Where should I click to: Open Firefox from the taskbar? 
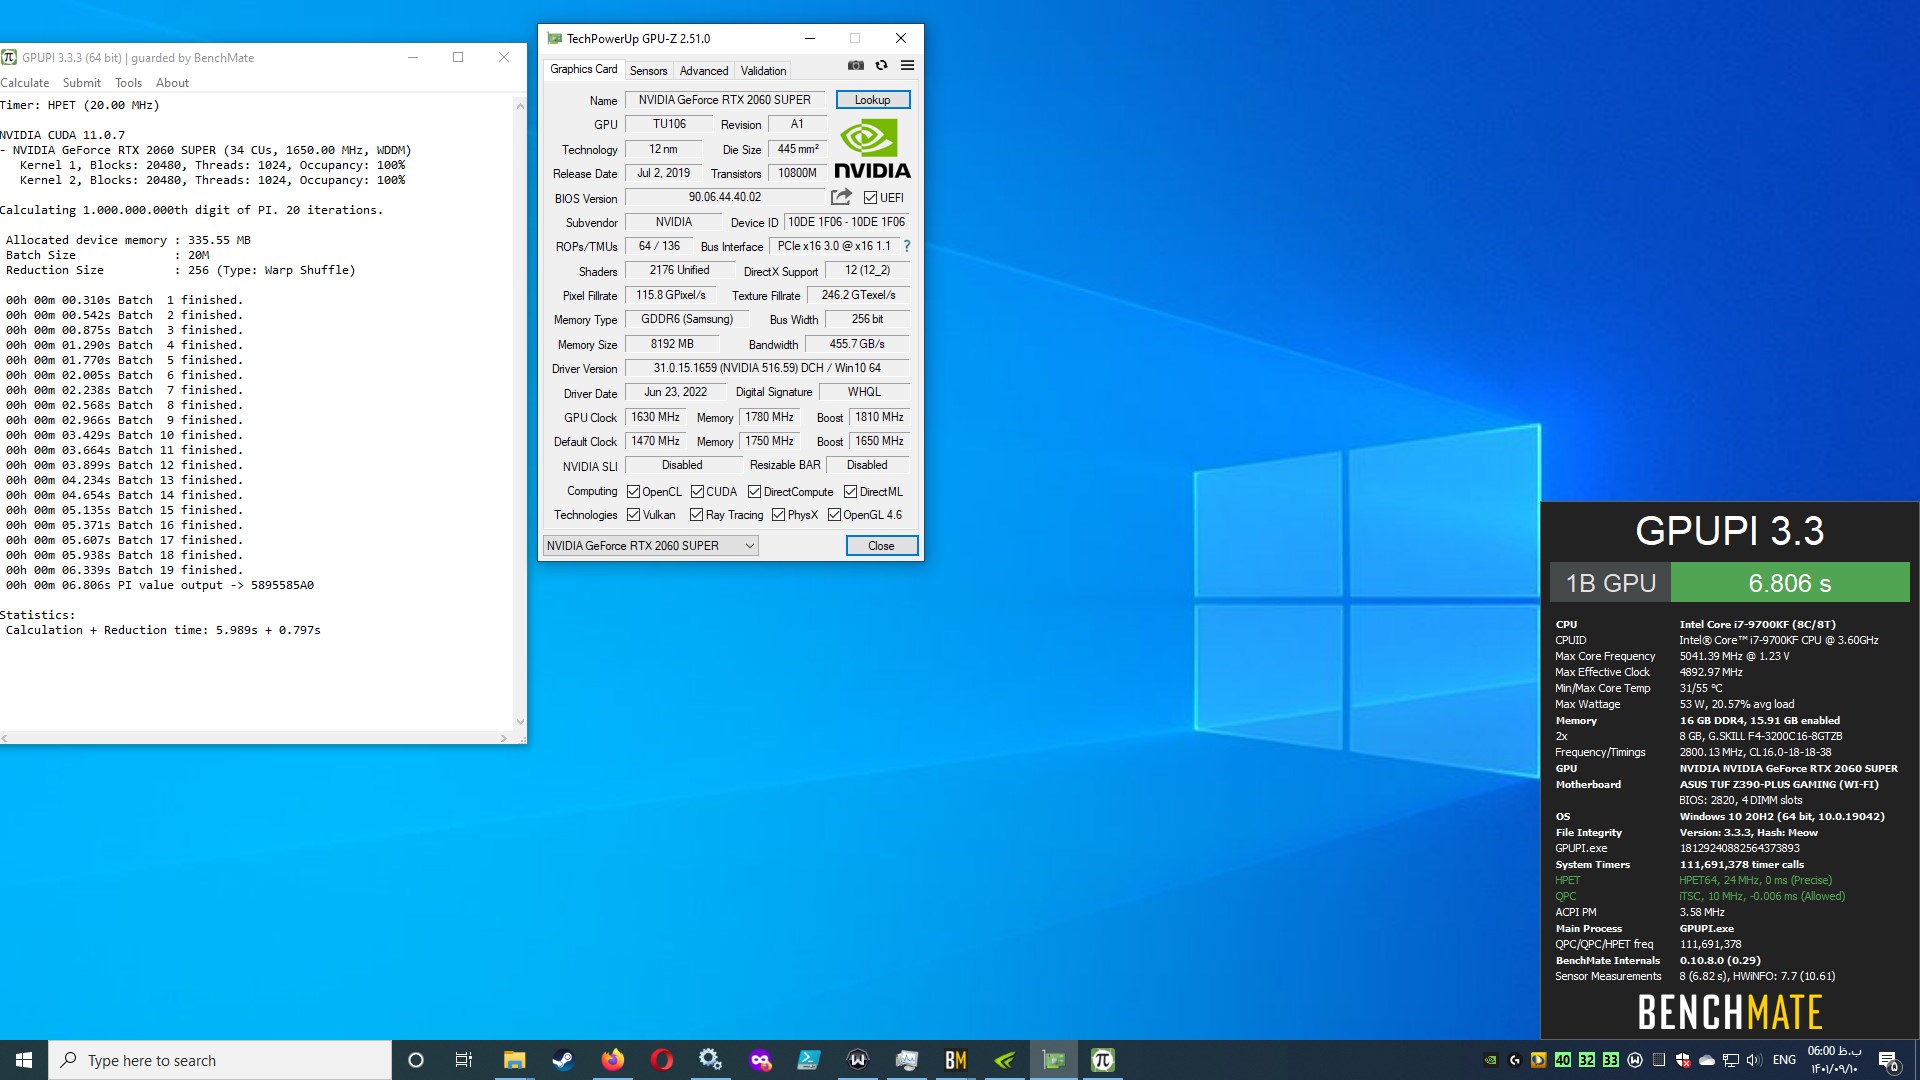pos(612,1060)
